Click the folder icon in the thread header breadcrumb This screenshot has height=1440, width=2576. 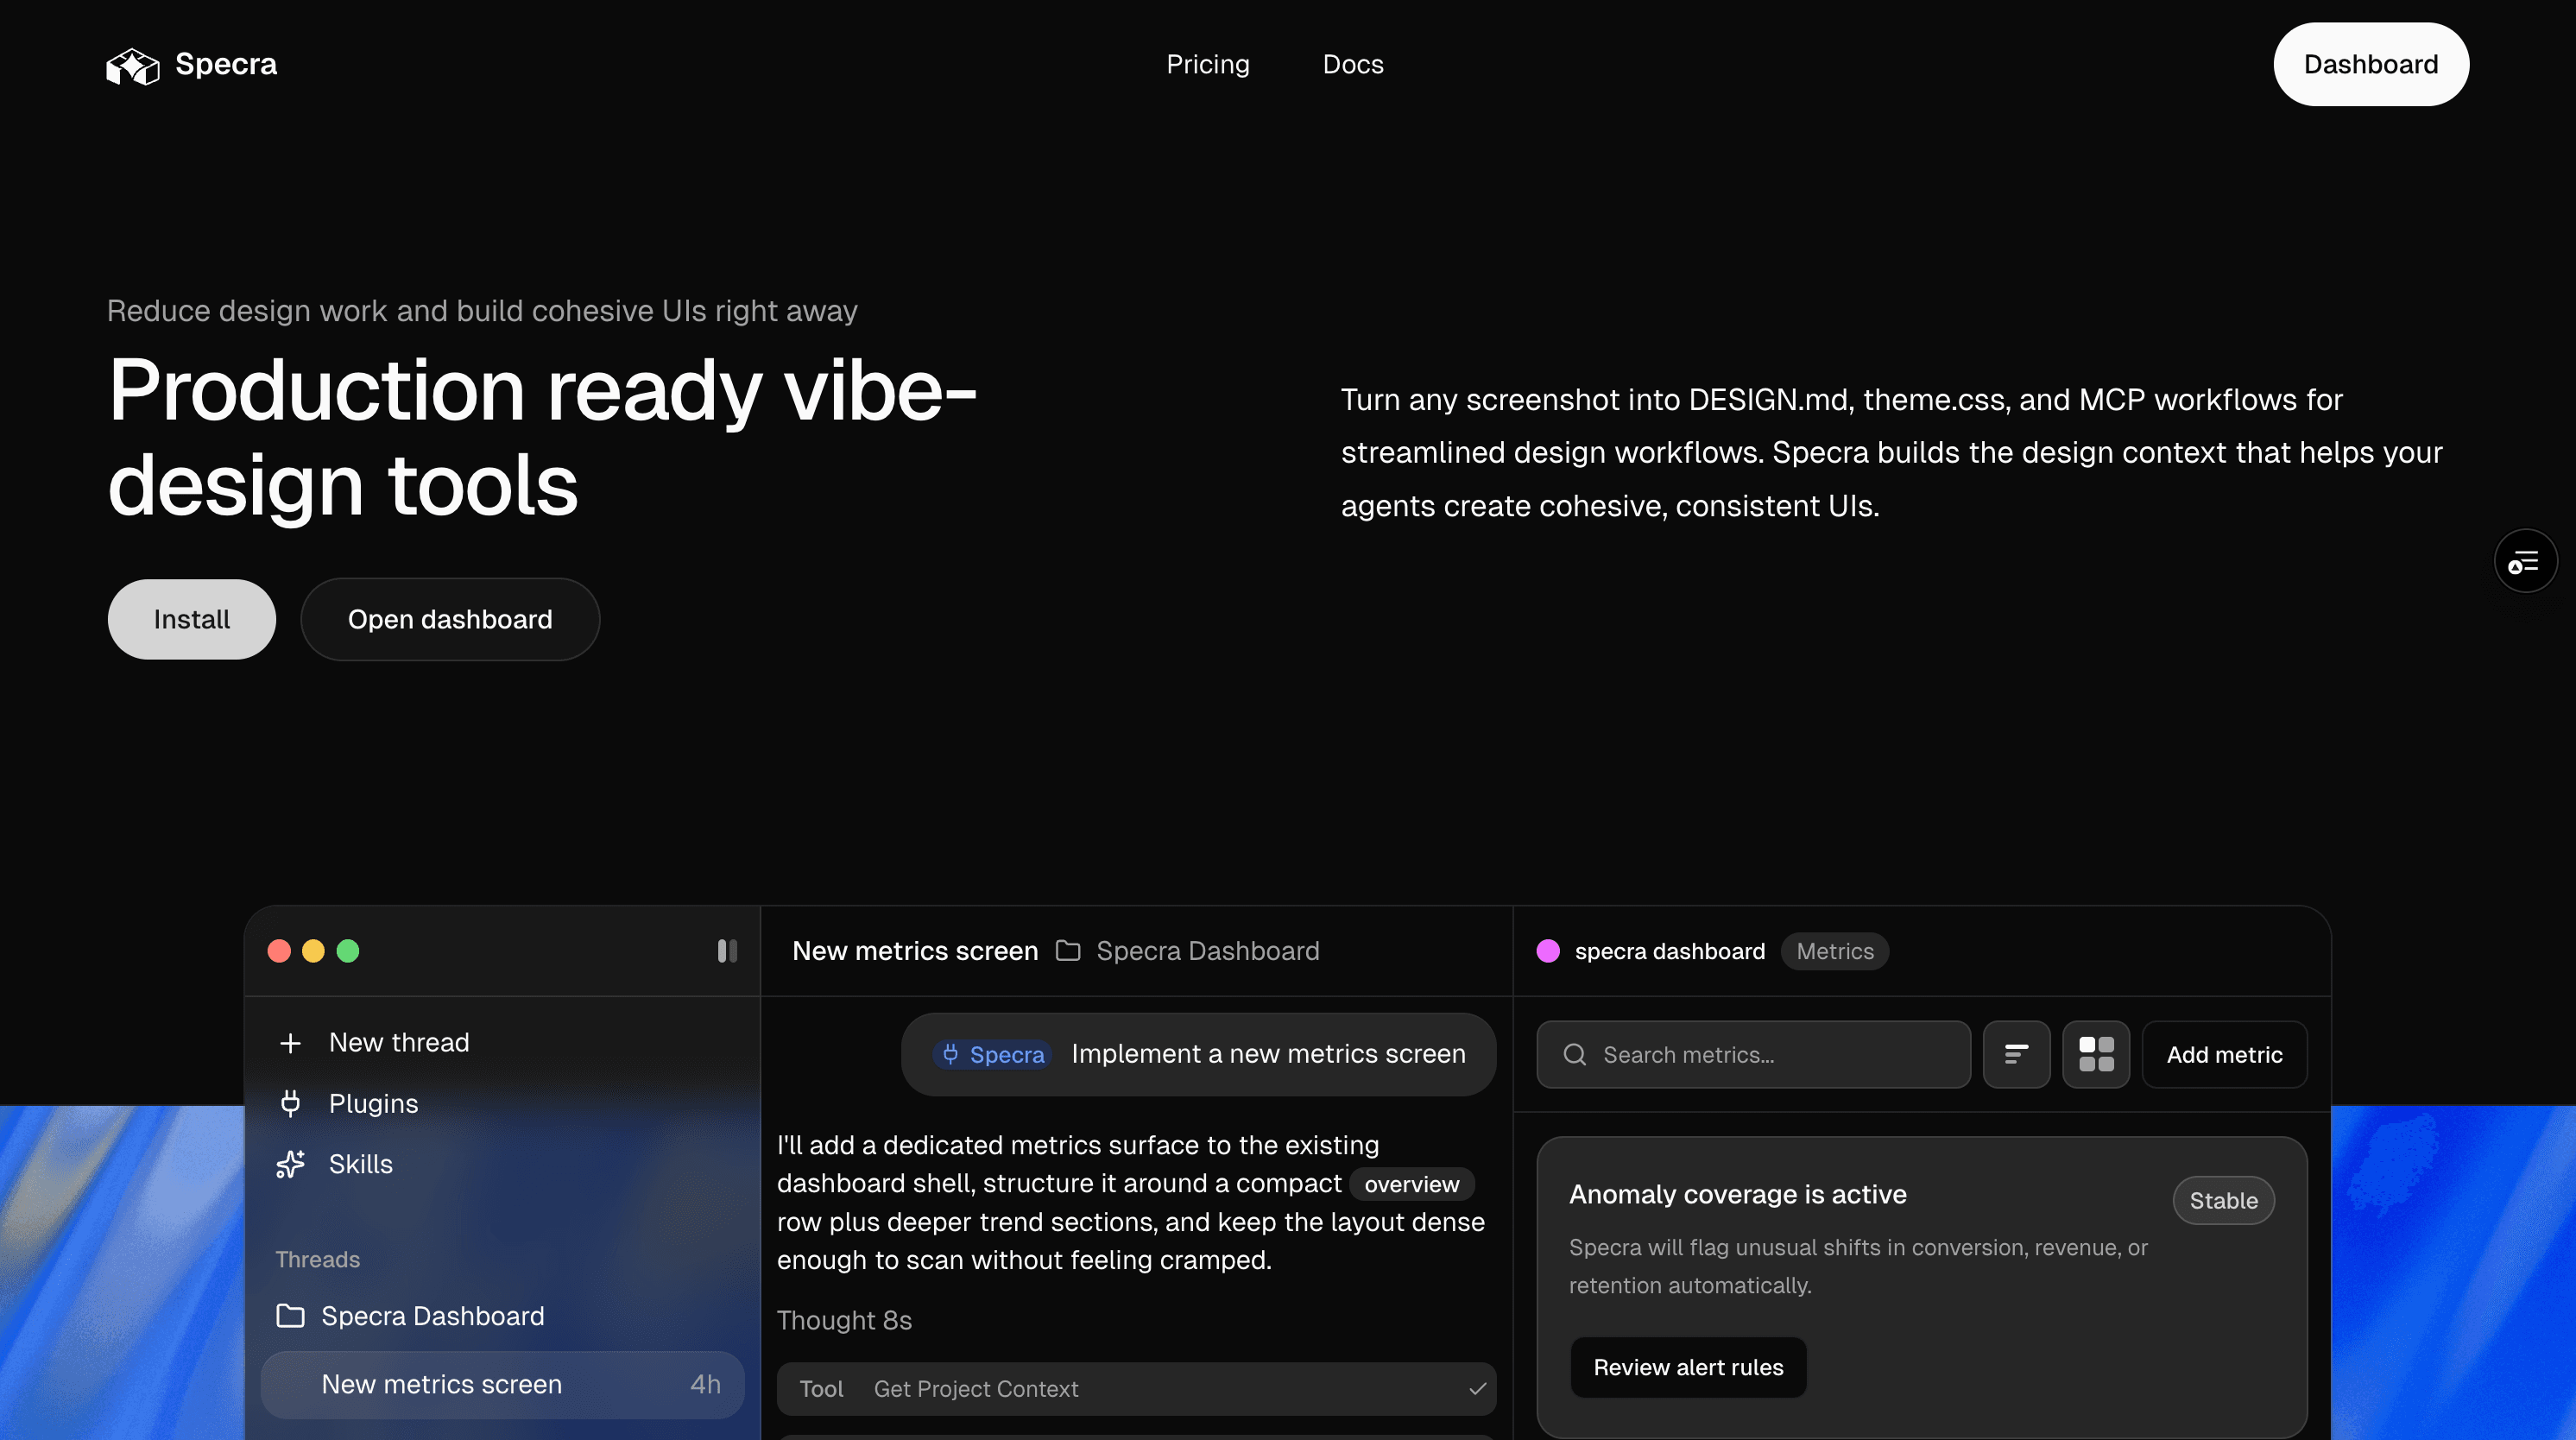point(1068,951)
